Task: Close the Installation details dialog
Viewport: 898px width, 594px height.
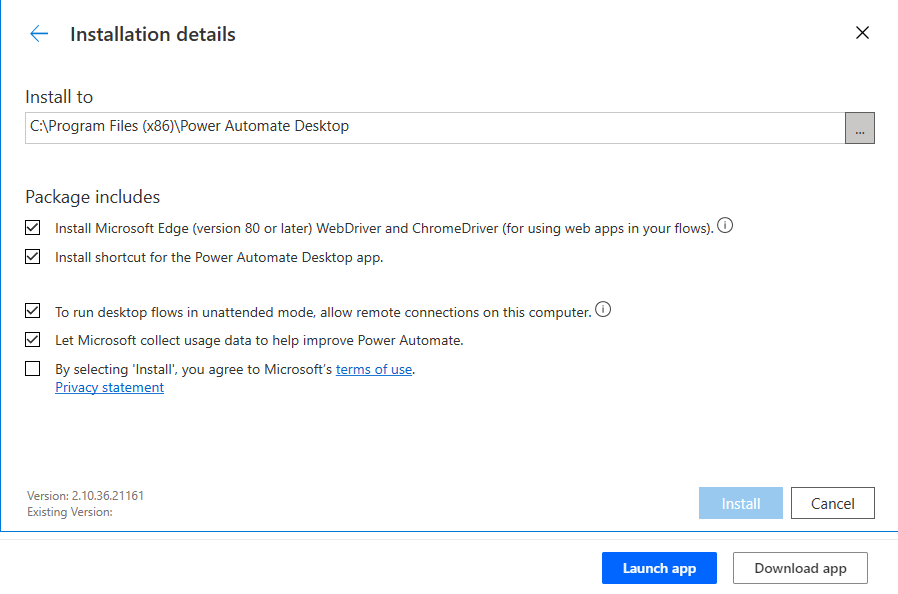Action: 862,33
